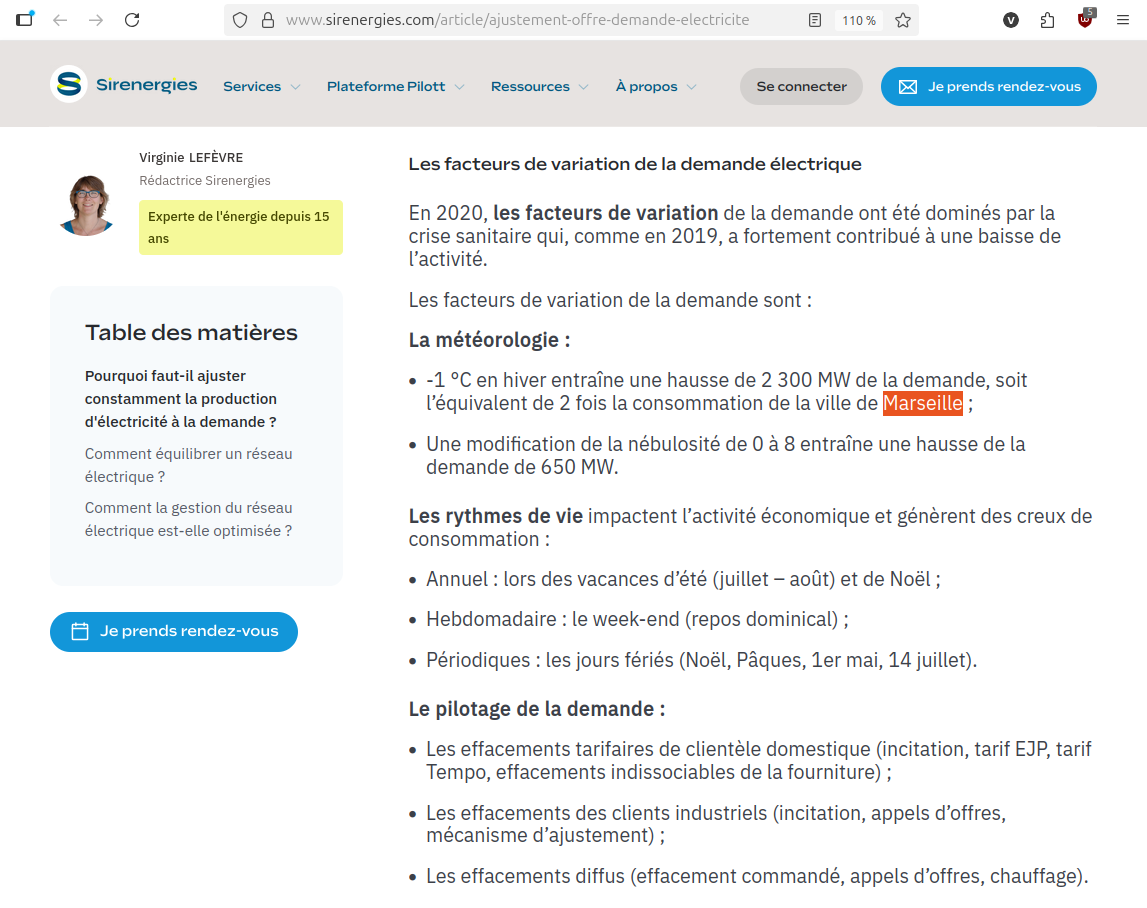Open the uBlock Origin extension icon
This screenshot has width=1147, height=908.
pos(1085,20)
